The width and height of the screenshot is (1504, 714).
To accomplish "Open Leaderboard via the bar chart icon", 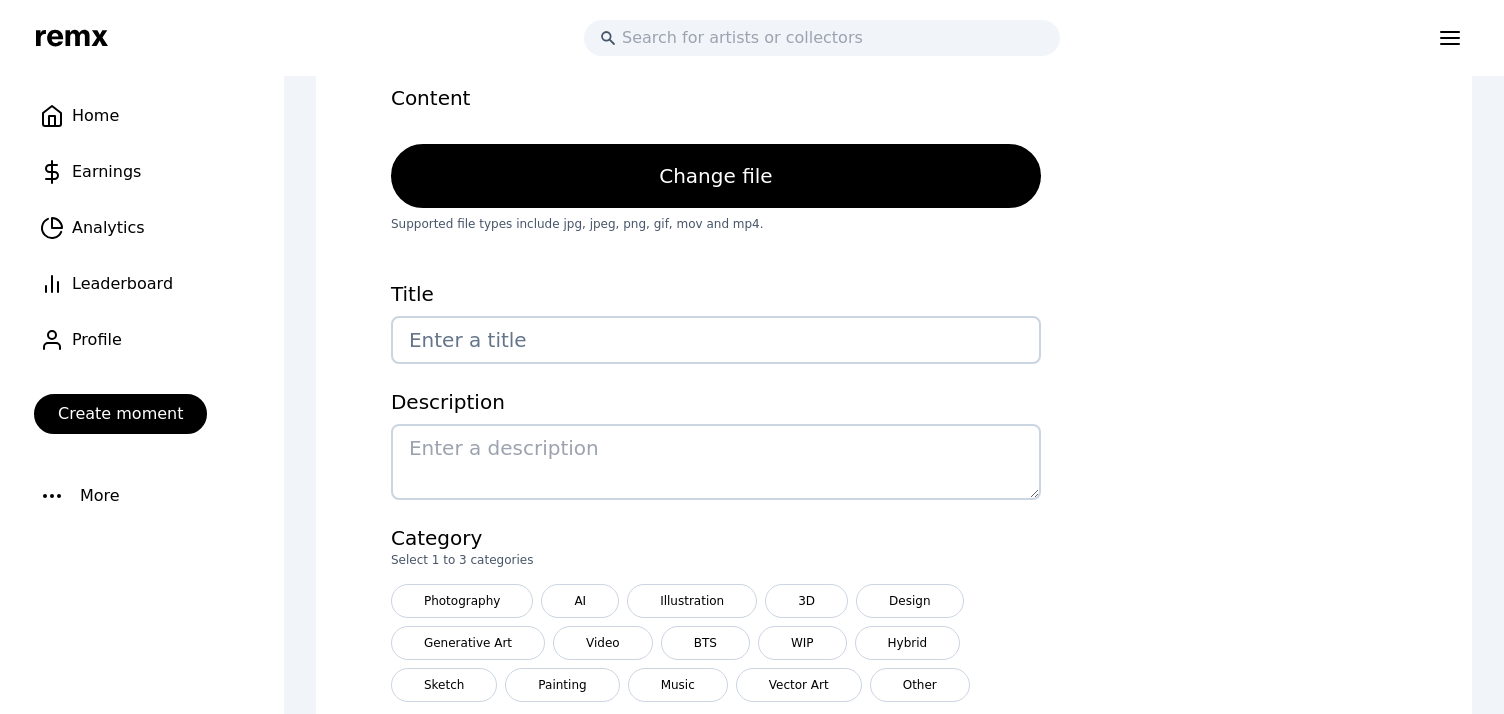I will tap(52, 284).
